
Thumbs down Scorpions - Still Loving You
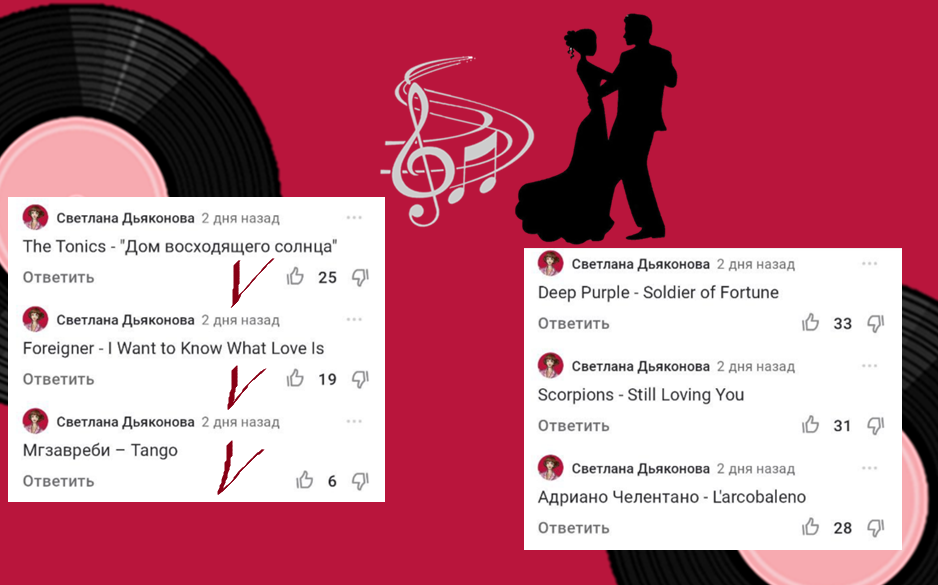(x=876, y=425)
